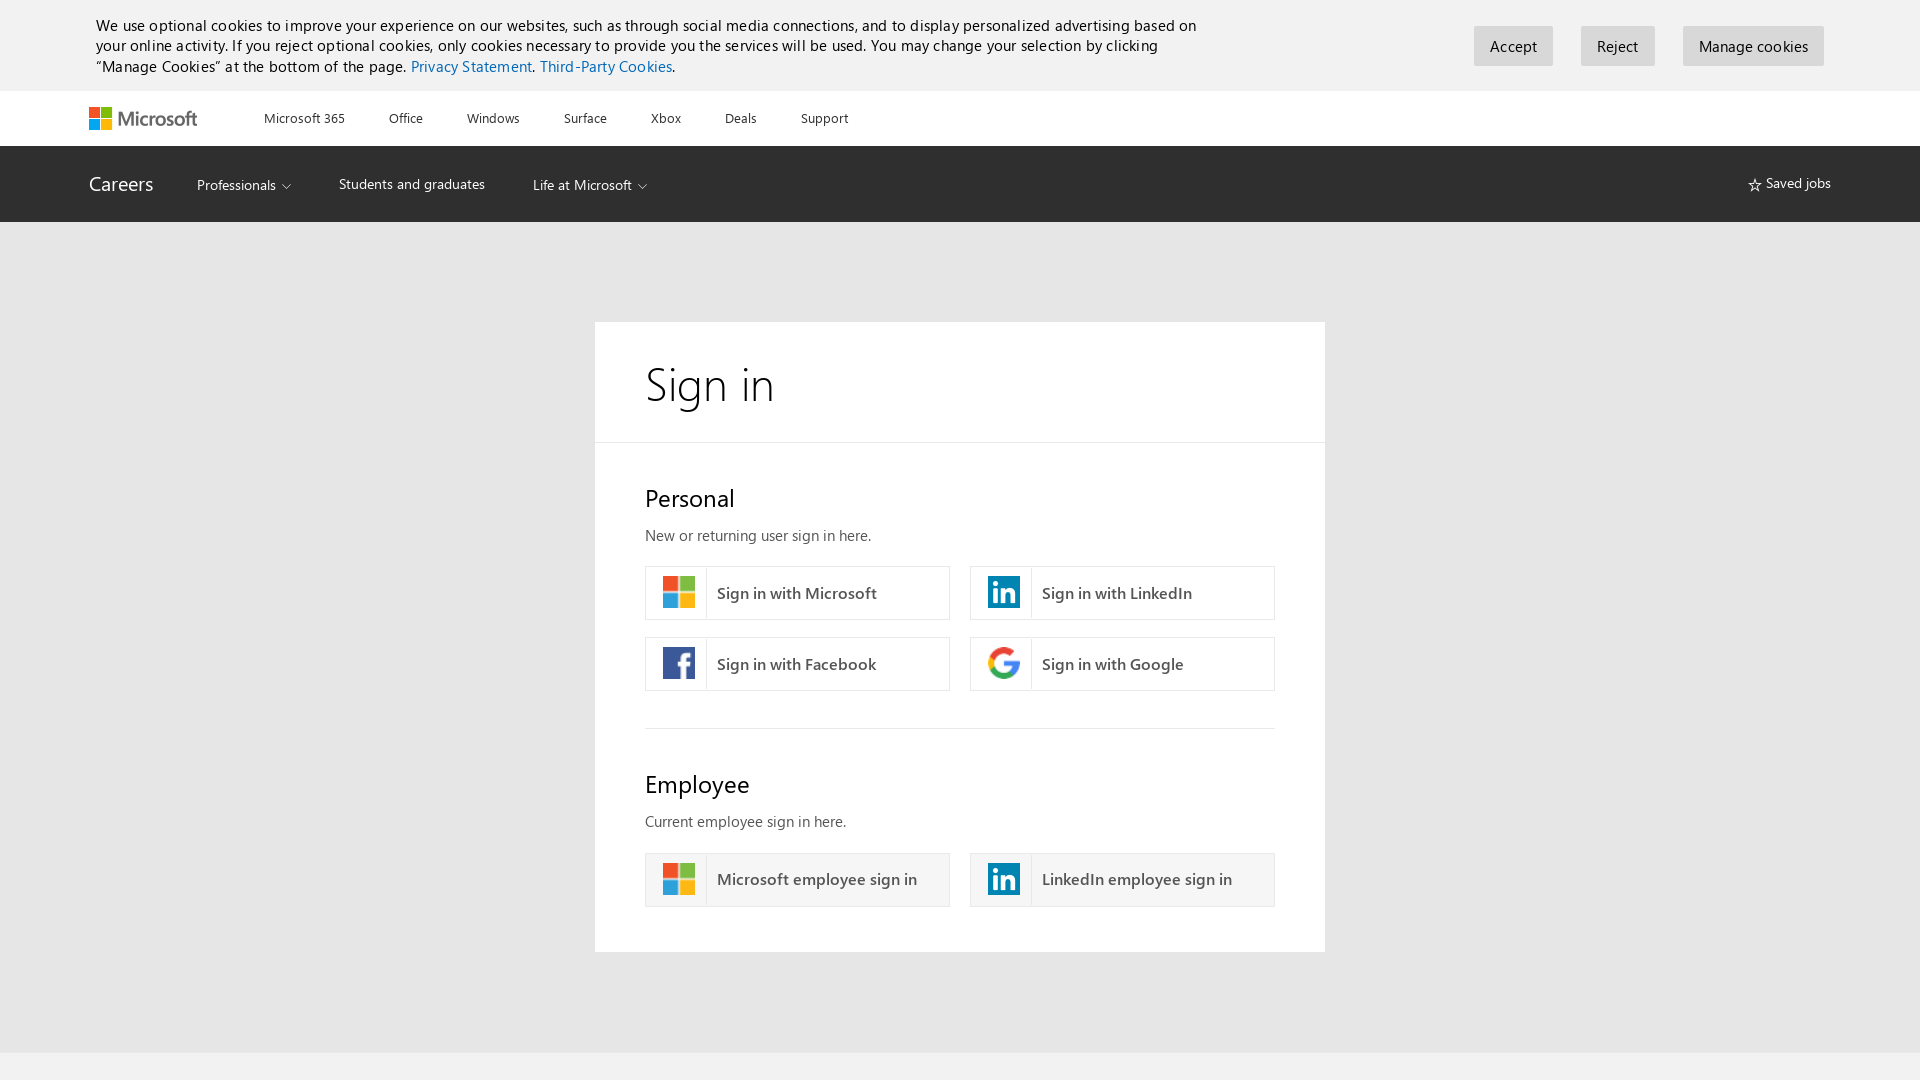Open the Microsoft 365 menu item
This screenshot has height=1080, width=1920.
pyautogui.click(x=304, y=118)
